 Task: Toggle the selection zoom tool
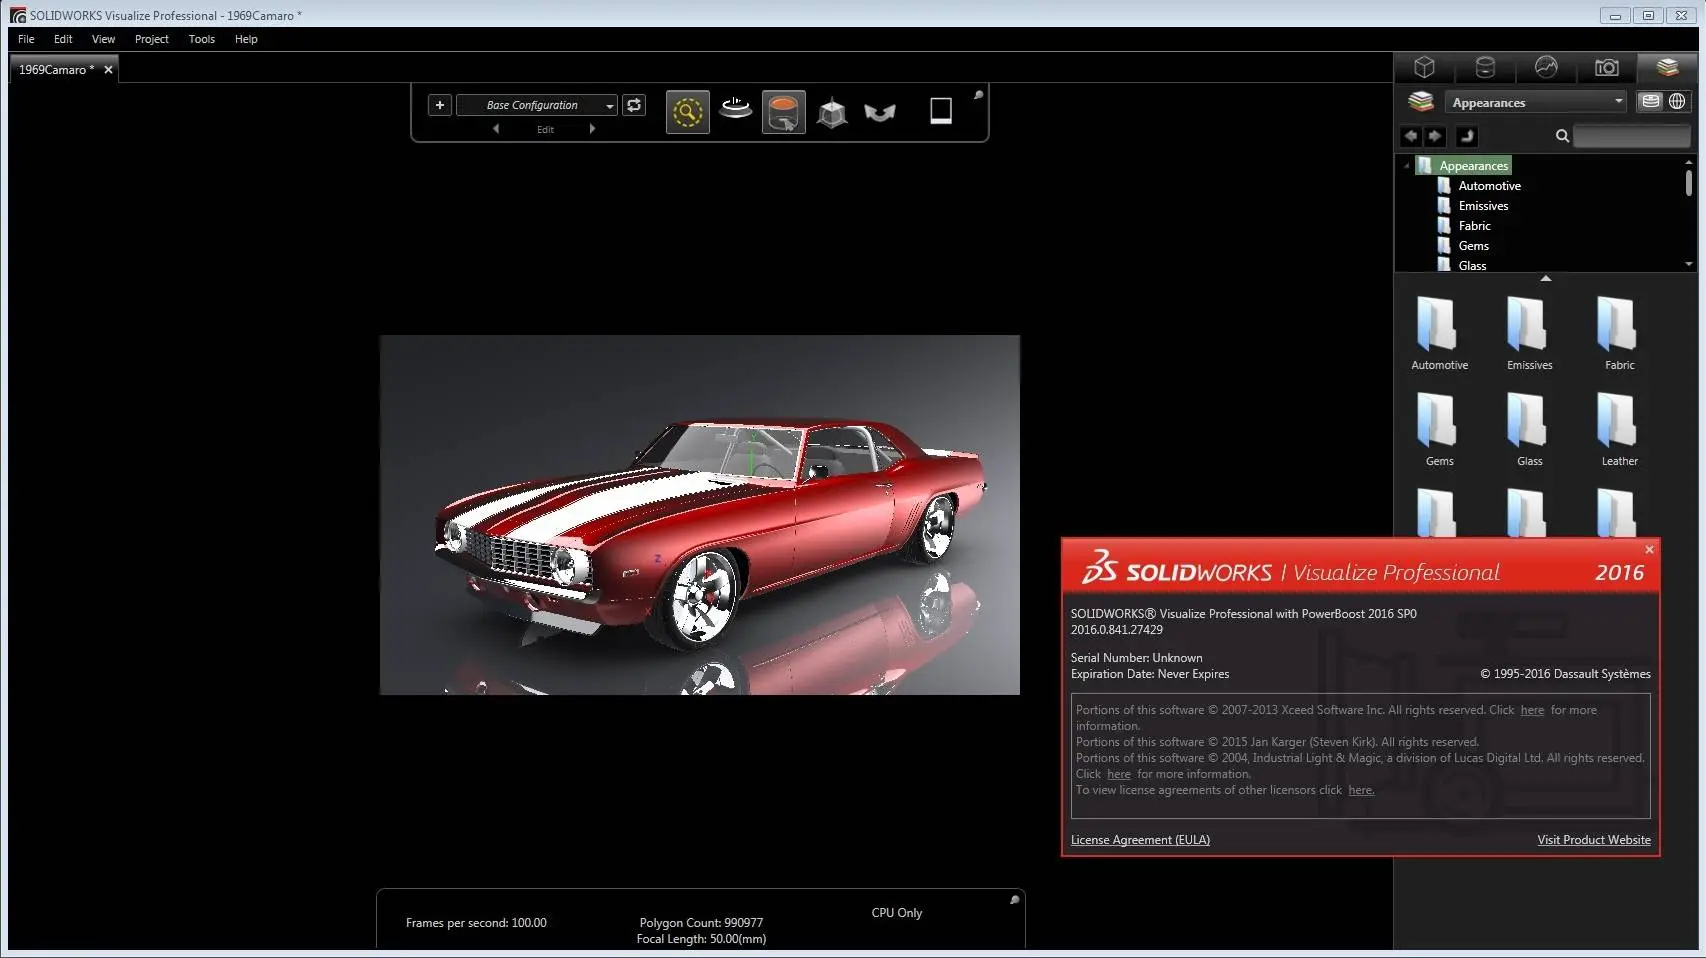[x=688, y=112]
